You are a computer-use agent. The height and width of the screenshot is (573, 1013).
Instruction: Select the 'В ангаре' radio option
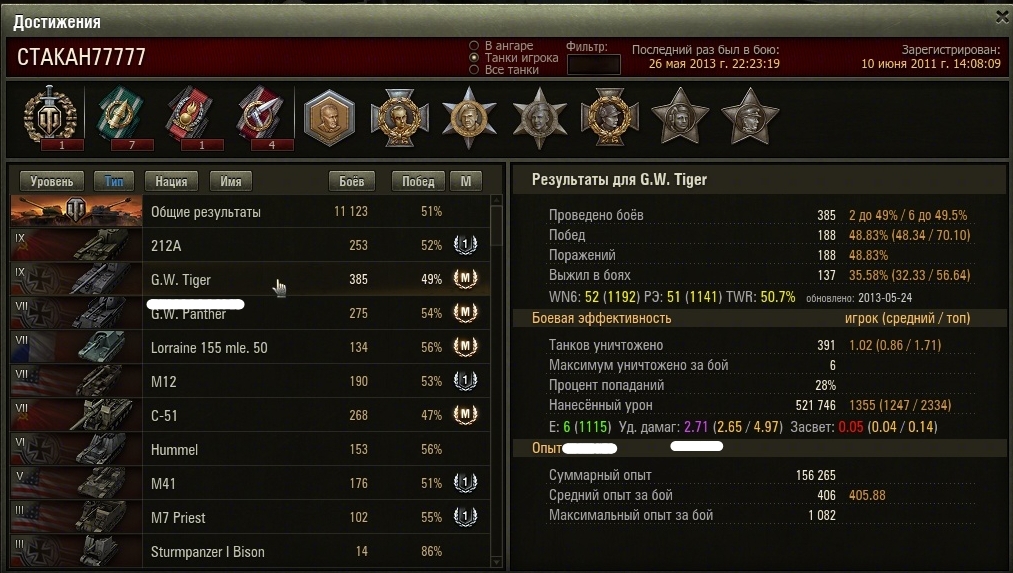point(474,45)
